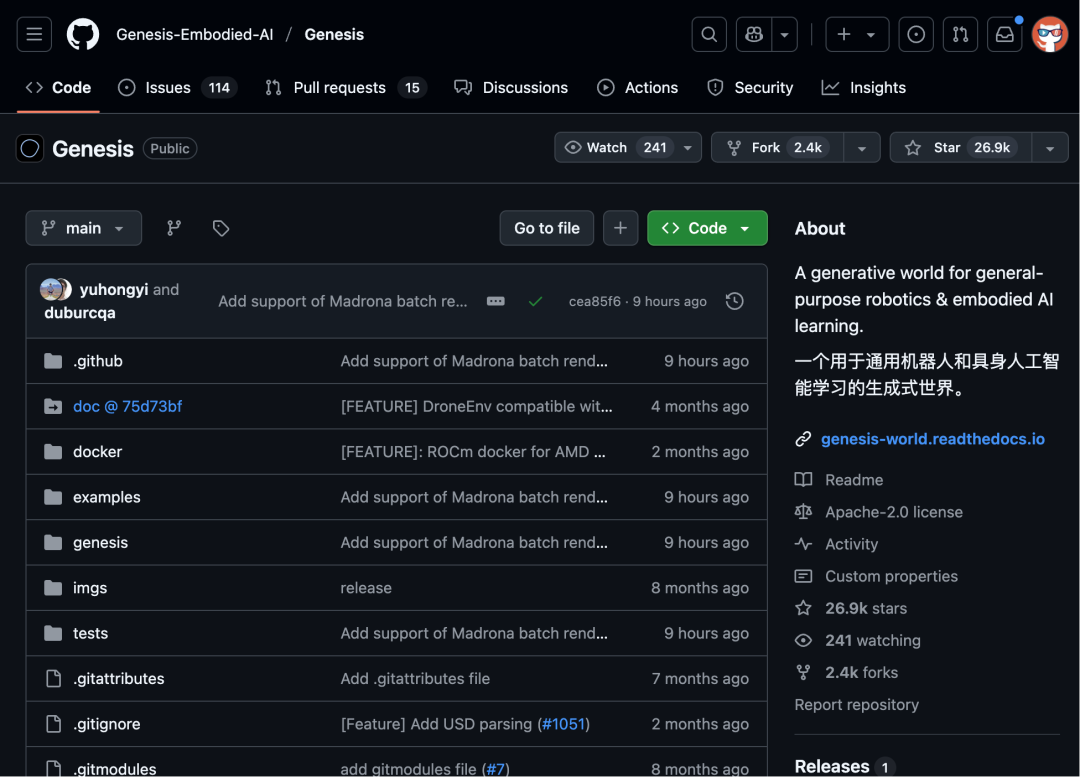Click the Genesis repository avatar icon
This screenshot has height=777, width=1080.
pos(30,148)
